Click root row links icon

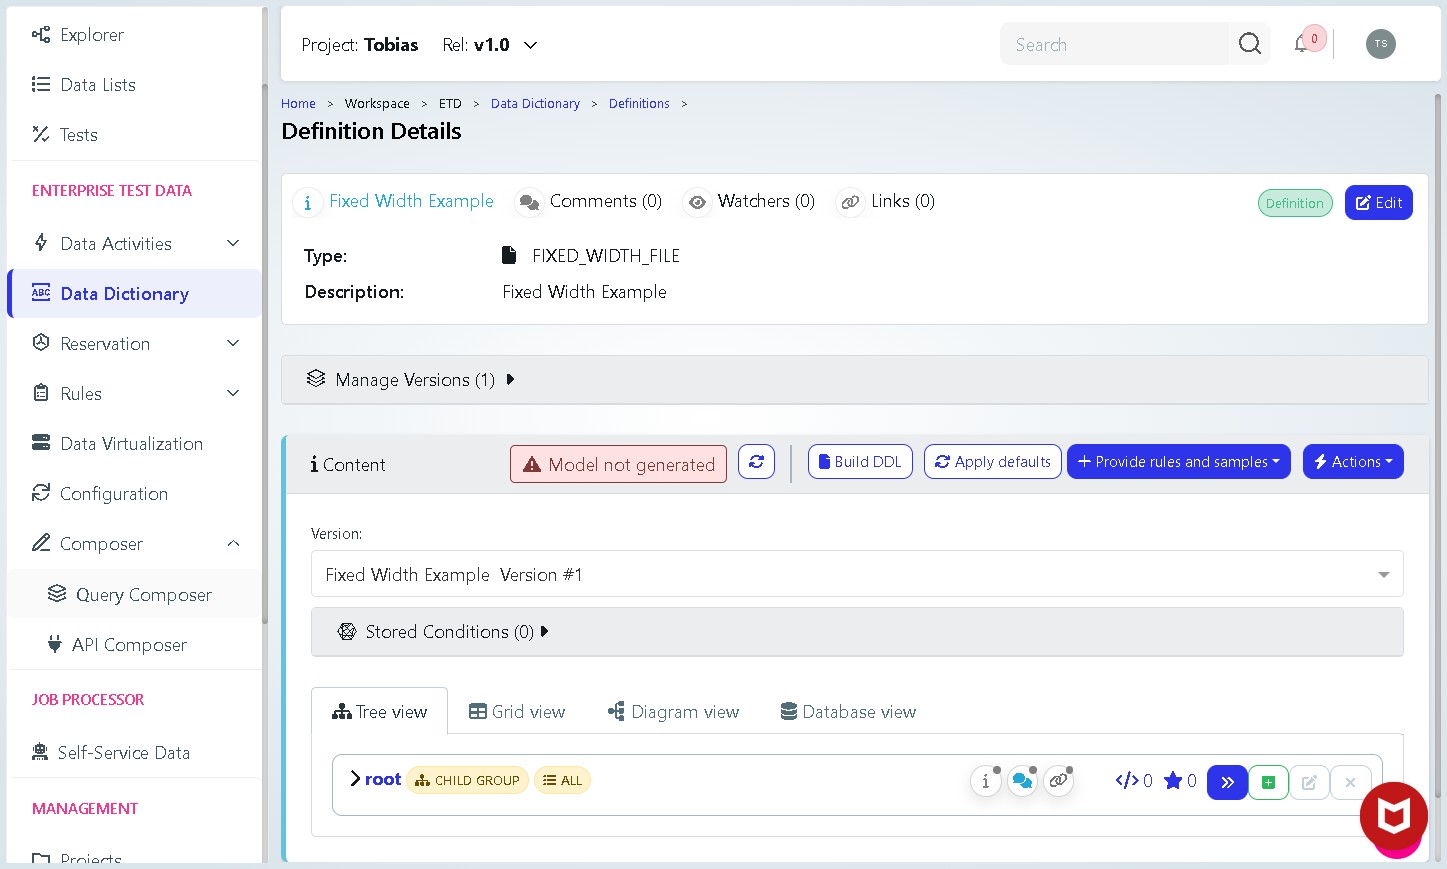click(1058, 782)
